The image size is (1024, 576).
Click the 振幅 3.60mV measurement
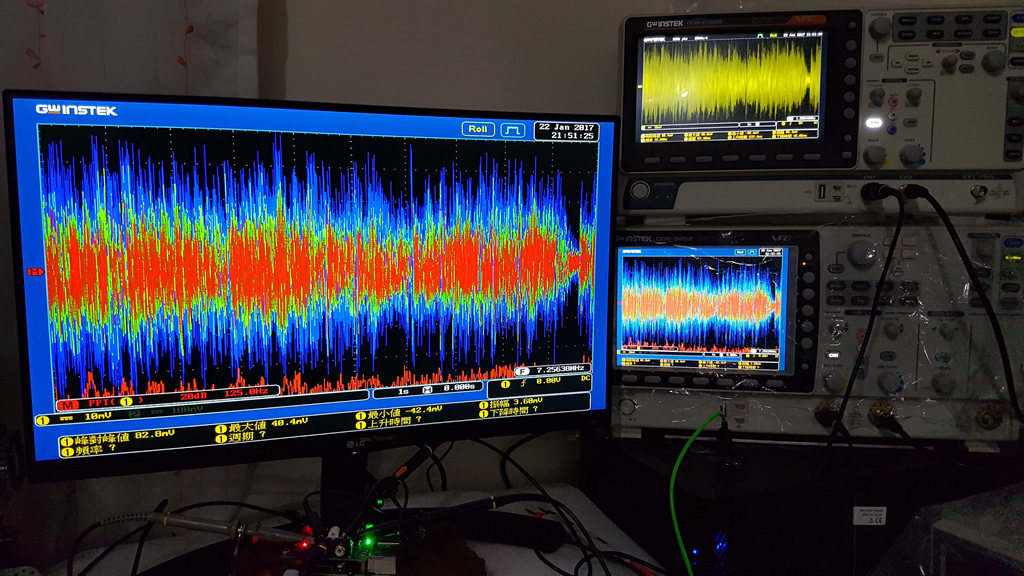(511, 402)
